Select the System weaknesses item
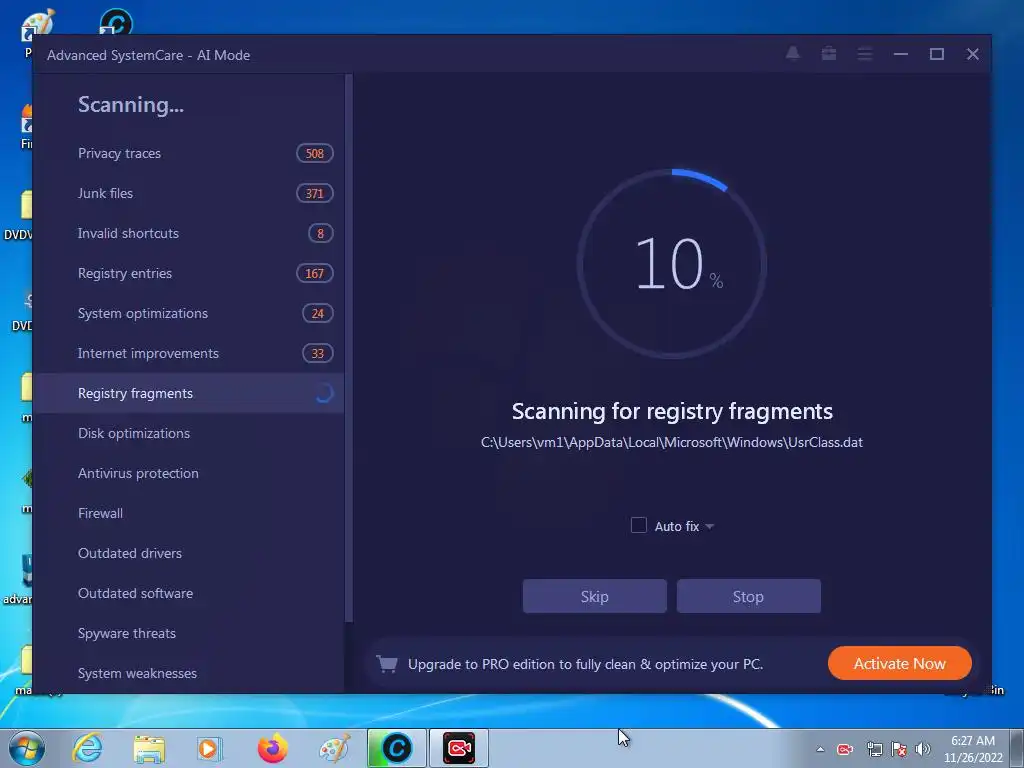 point(188,673)
